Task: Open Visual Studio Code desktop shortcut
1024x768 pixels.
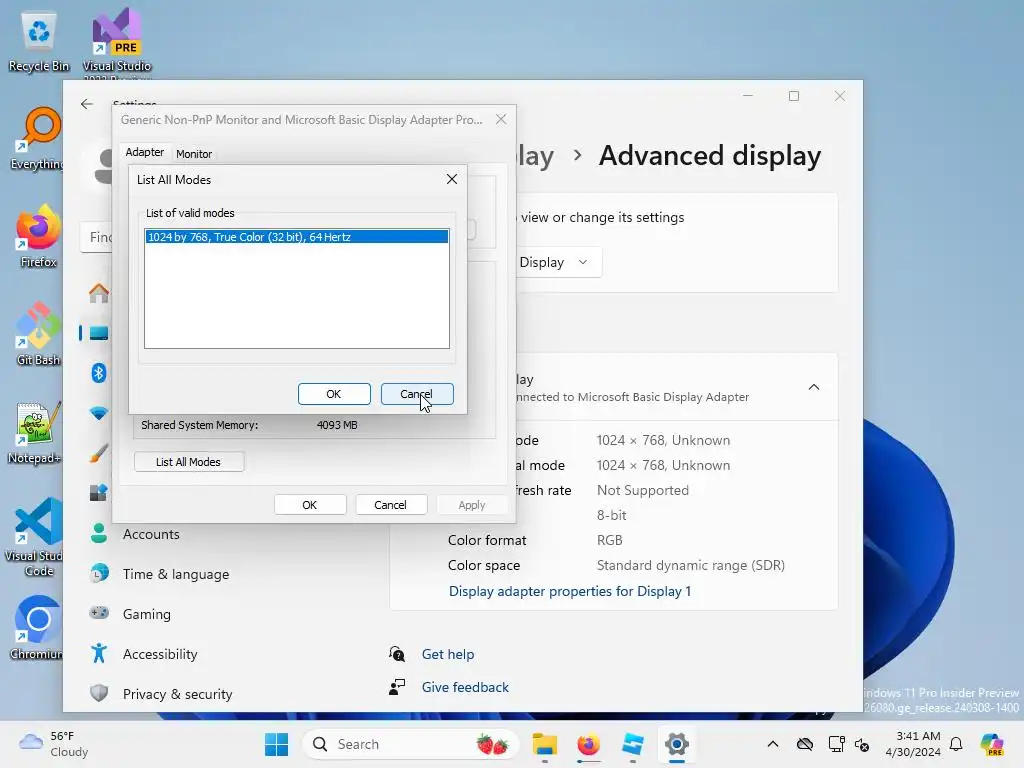Action: [36, 537]
